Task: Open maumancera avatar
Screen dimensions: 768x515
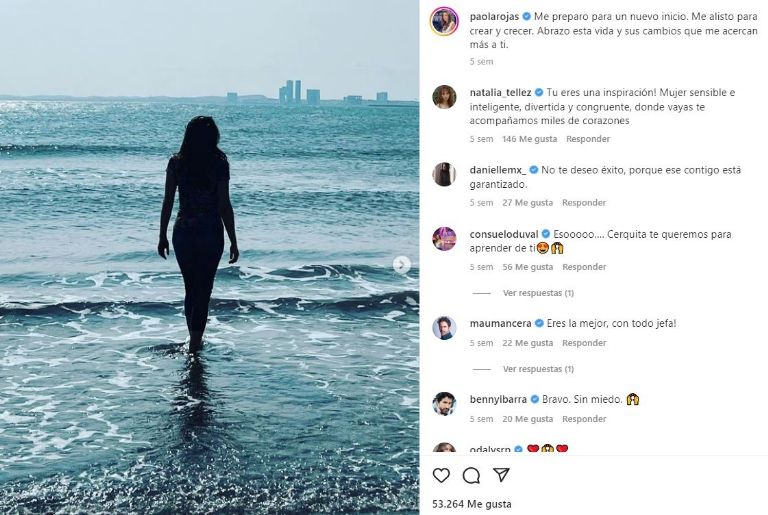Action: coord(444,328)
